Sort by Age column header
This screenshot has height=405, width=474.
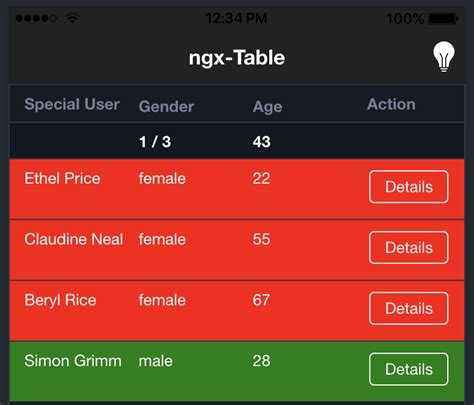pos(267,107)
